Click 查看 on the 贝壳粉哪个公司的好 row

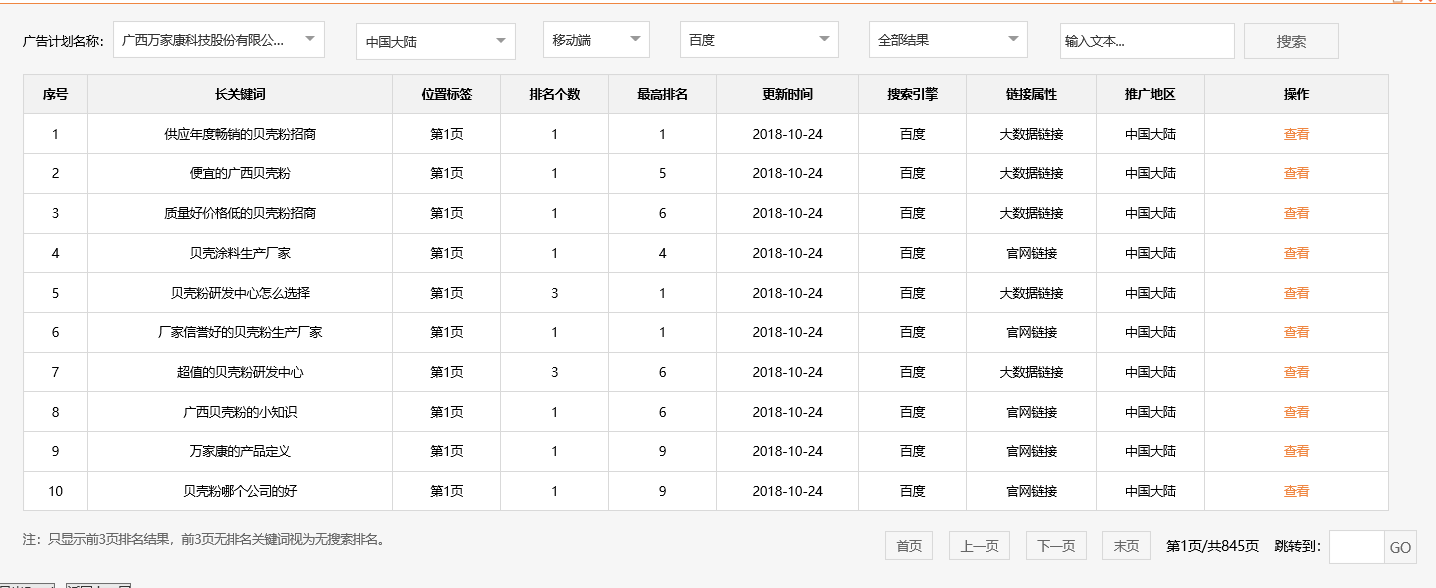1295,490
